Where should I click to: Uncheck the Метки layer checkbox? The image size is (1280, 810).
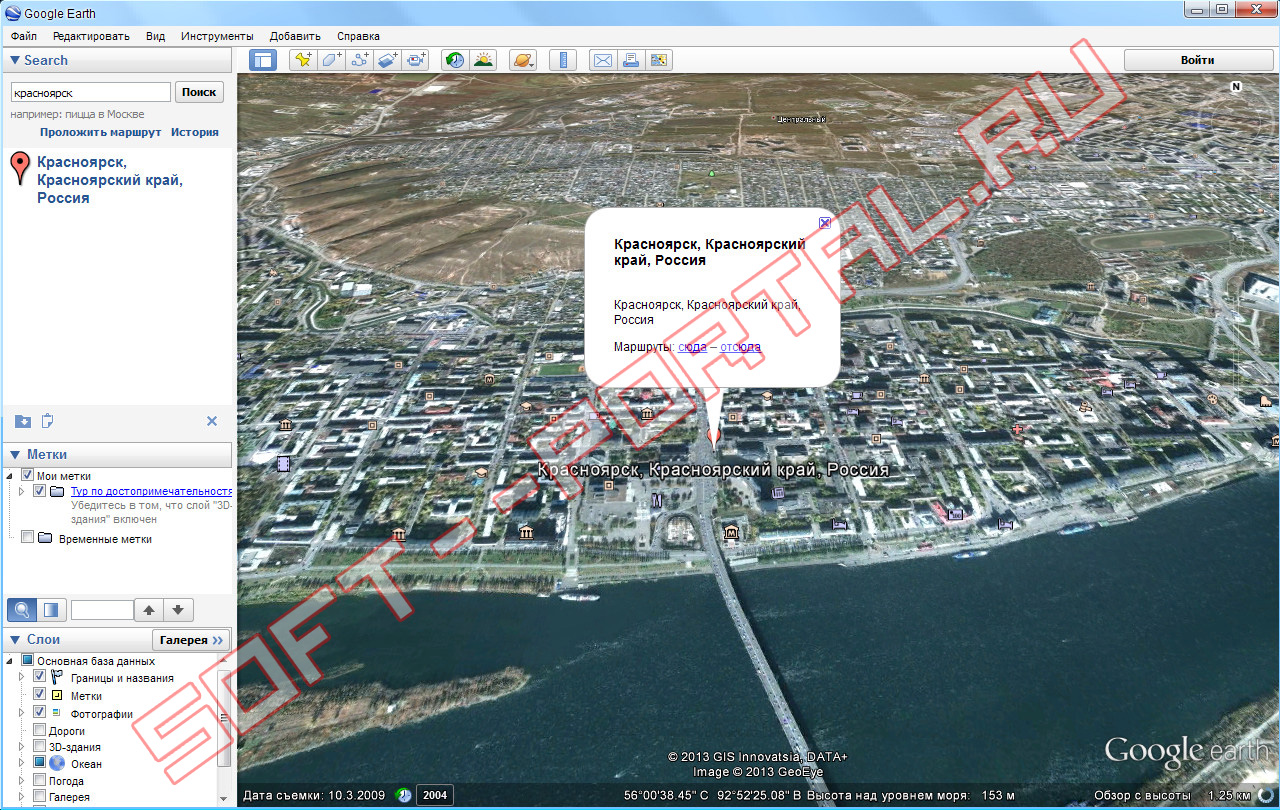click(x=40, y=695)
